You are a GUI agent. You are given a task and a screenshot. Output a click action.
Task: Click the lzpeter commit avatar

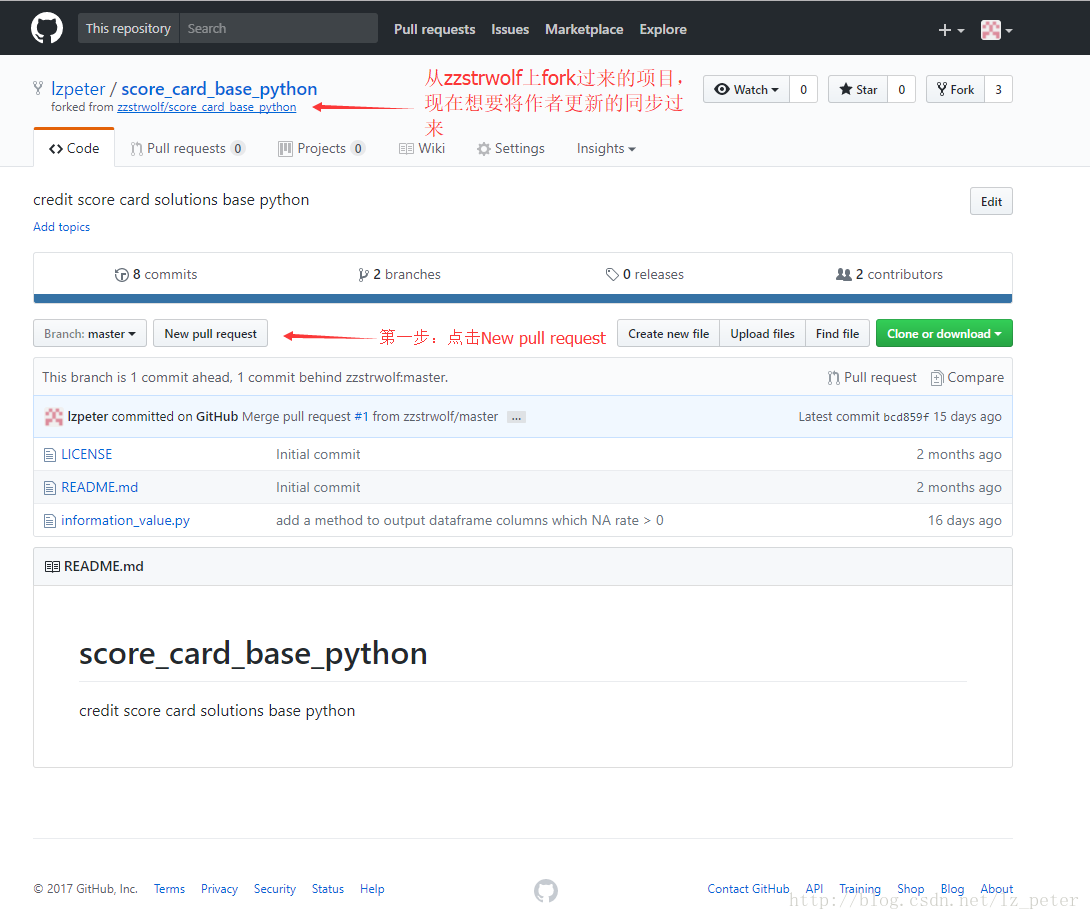(x=54, y=417)
